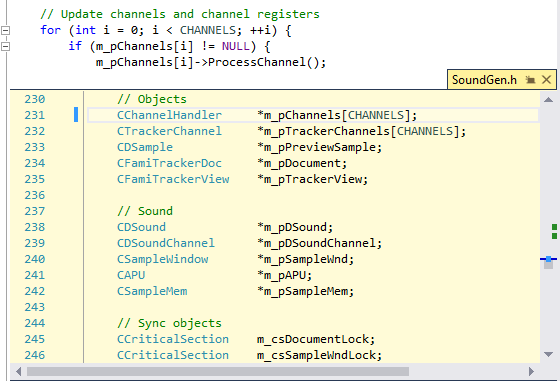This screenshot has height=381, width=560.
Task: Click the horizontal scrollbar left arrow
Action: (19, 371)
